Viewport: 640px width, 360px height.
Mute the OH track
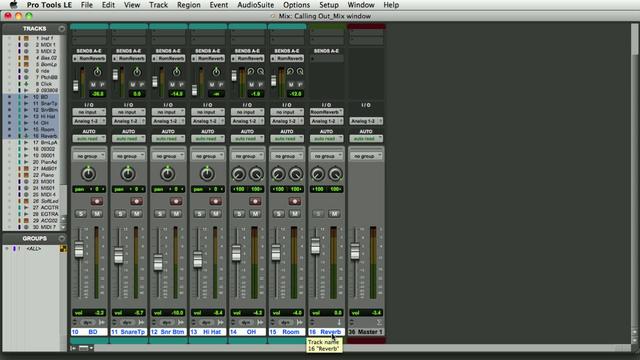(x=255, y=214)
